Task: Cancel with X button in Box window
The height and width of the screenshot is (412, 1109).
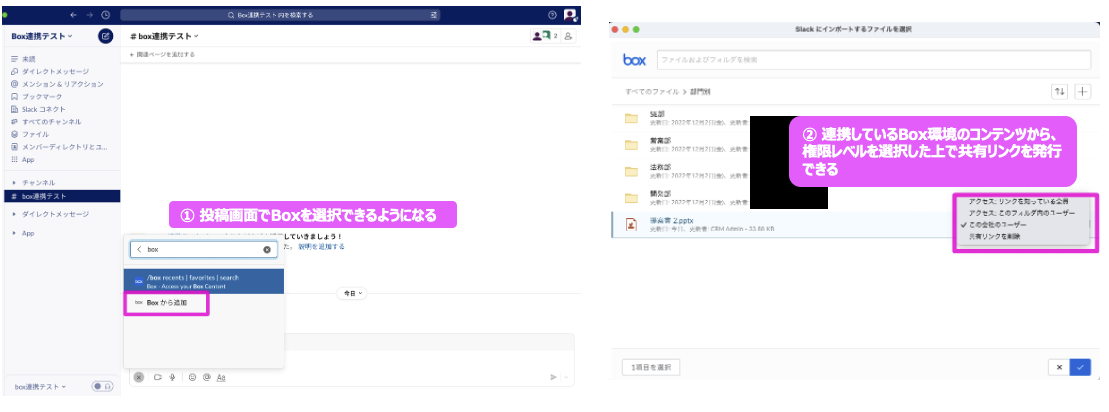Action: (1059, 367)
